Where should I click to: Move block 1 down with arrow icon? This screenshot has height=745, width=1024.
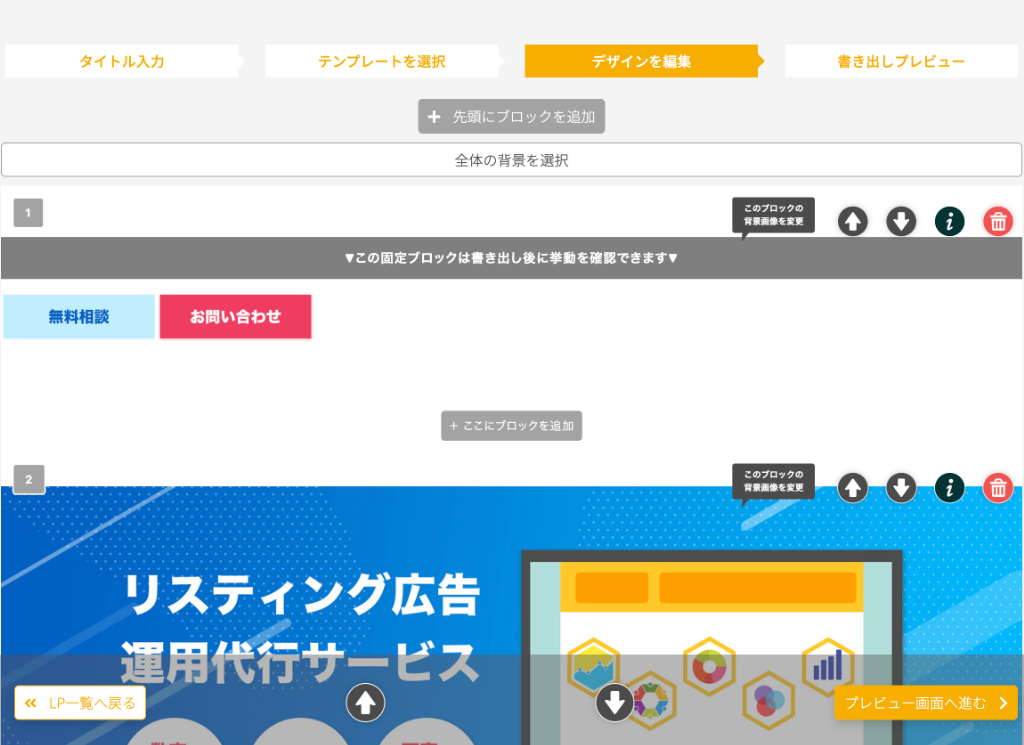point(901,221)
